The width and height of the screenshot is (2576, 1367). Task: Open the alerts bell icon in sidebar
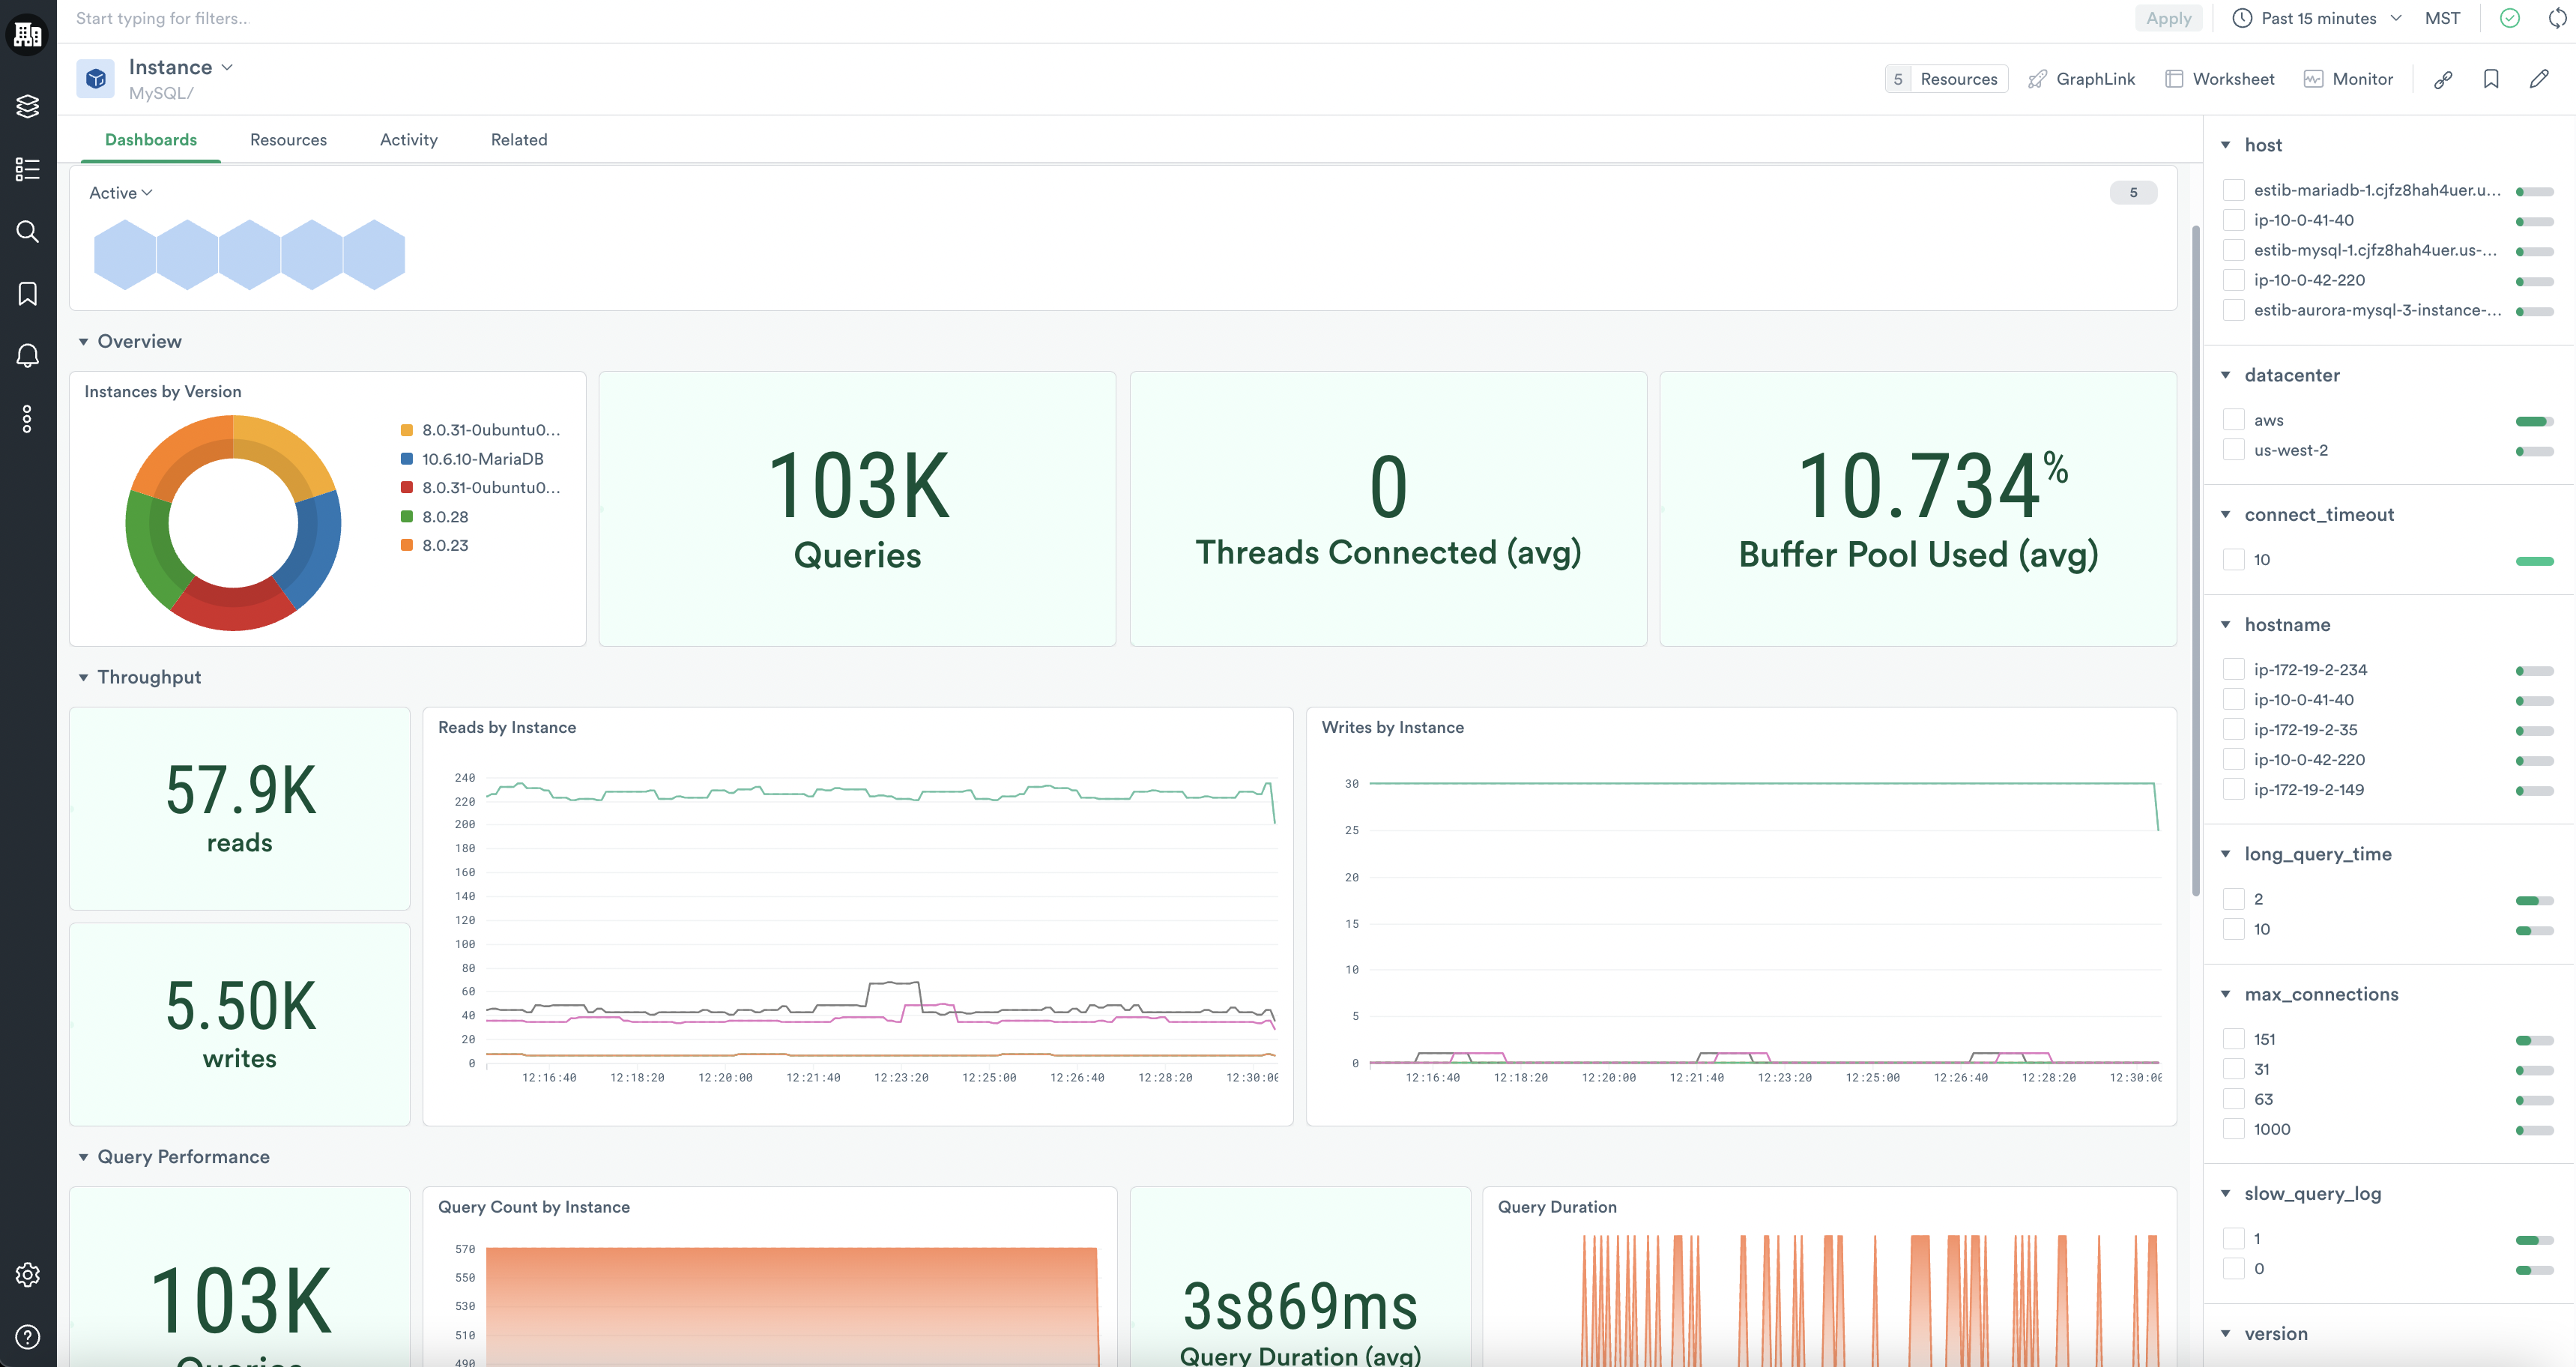pos(27,356)
